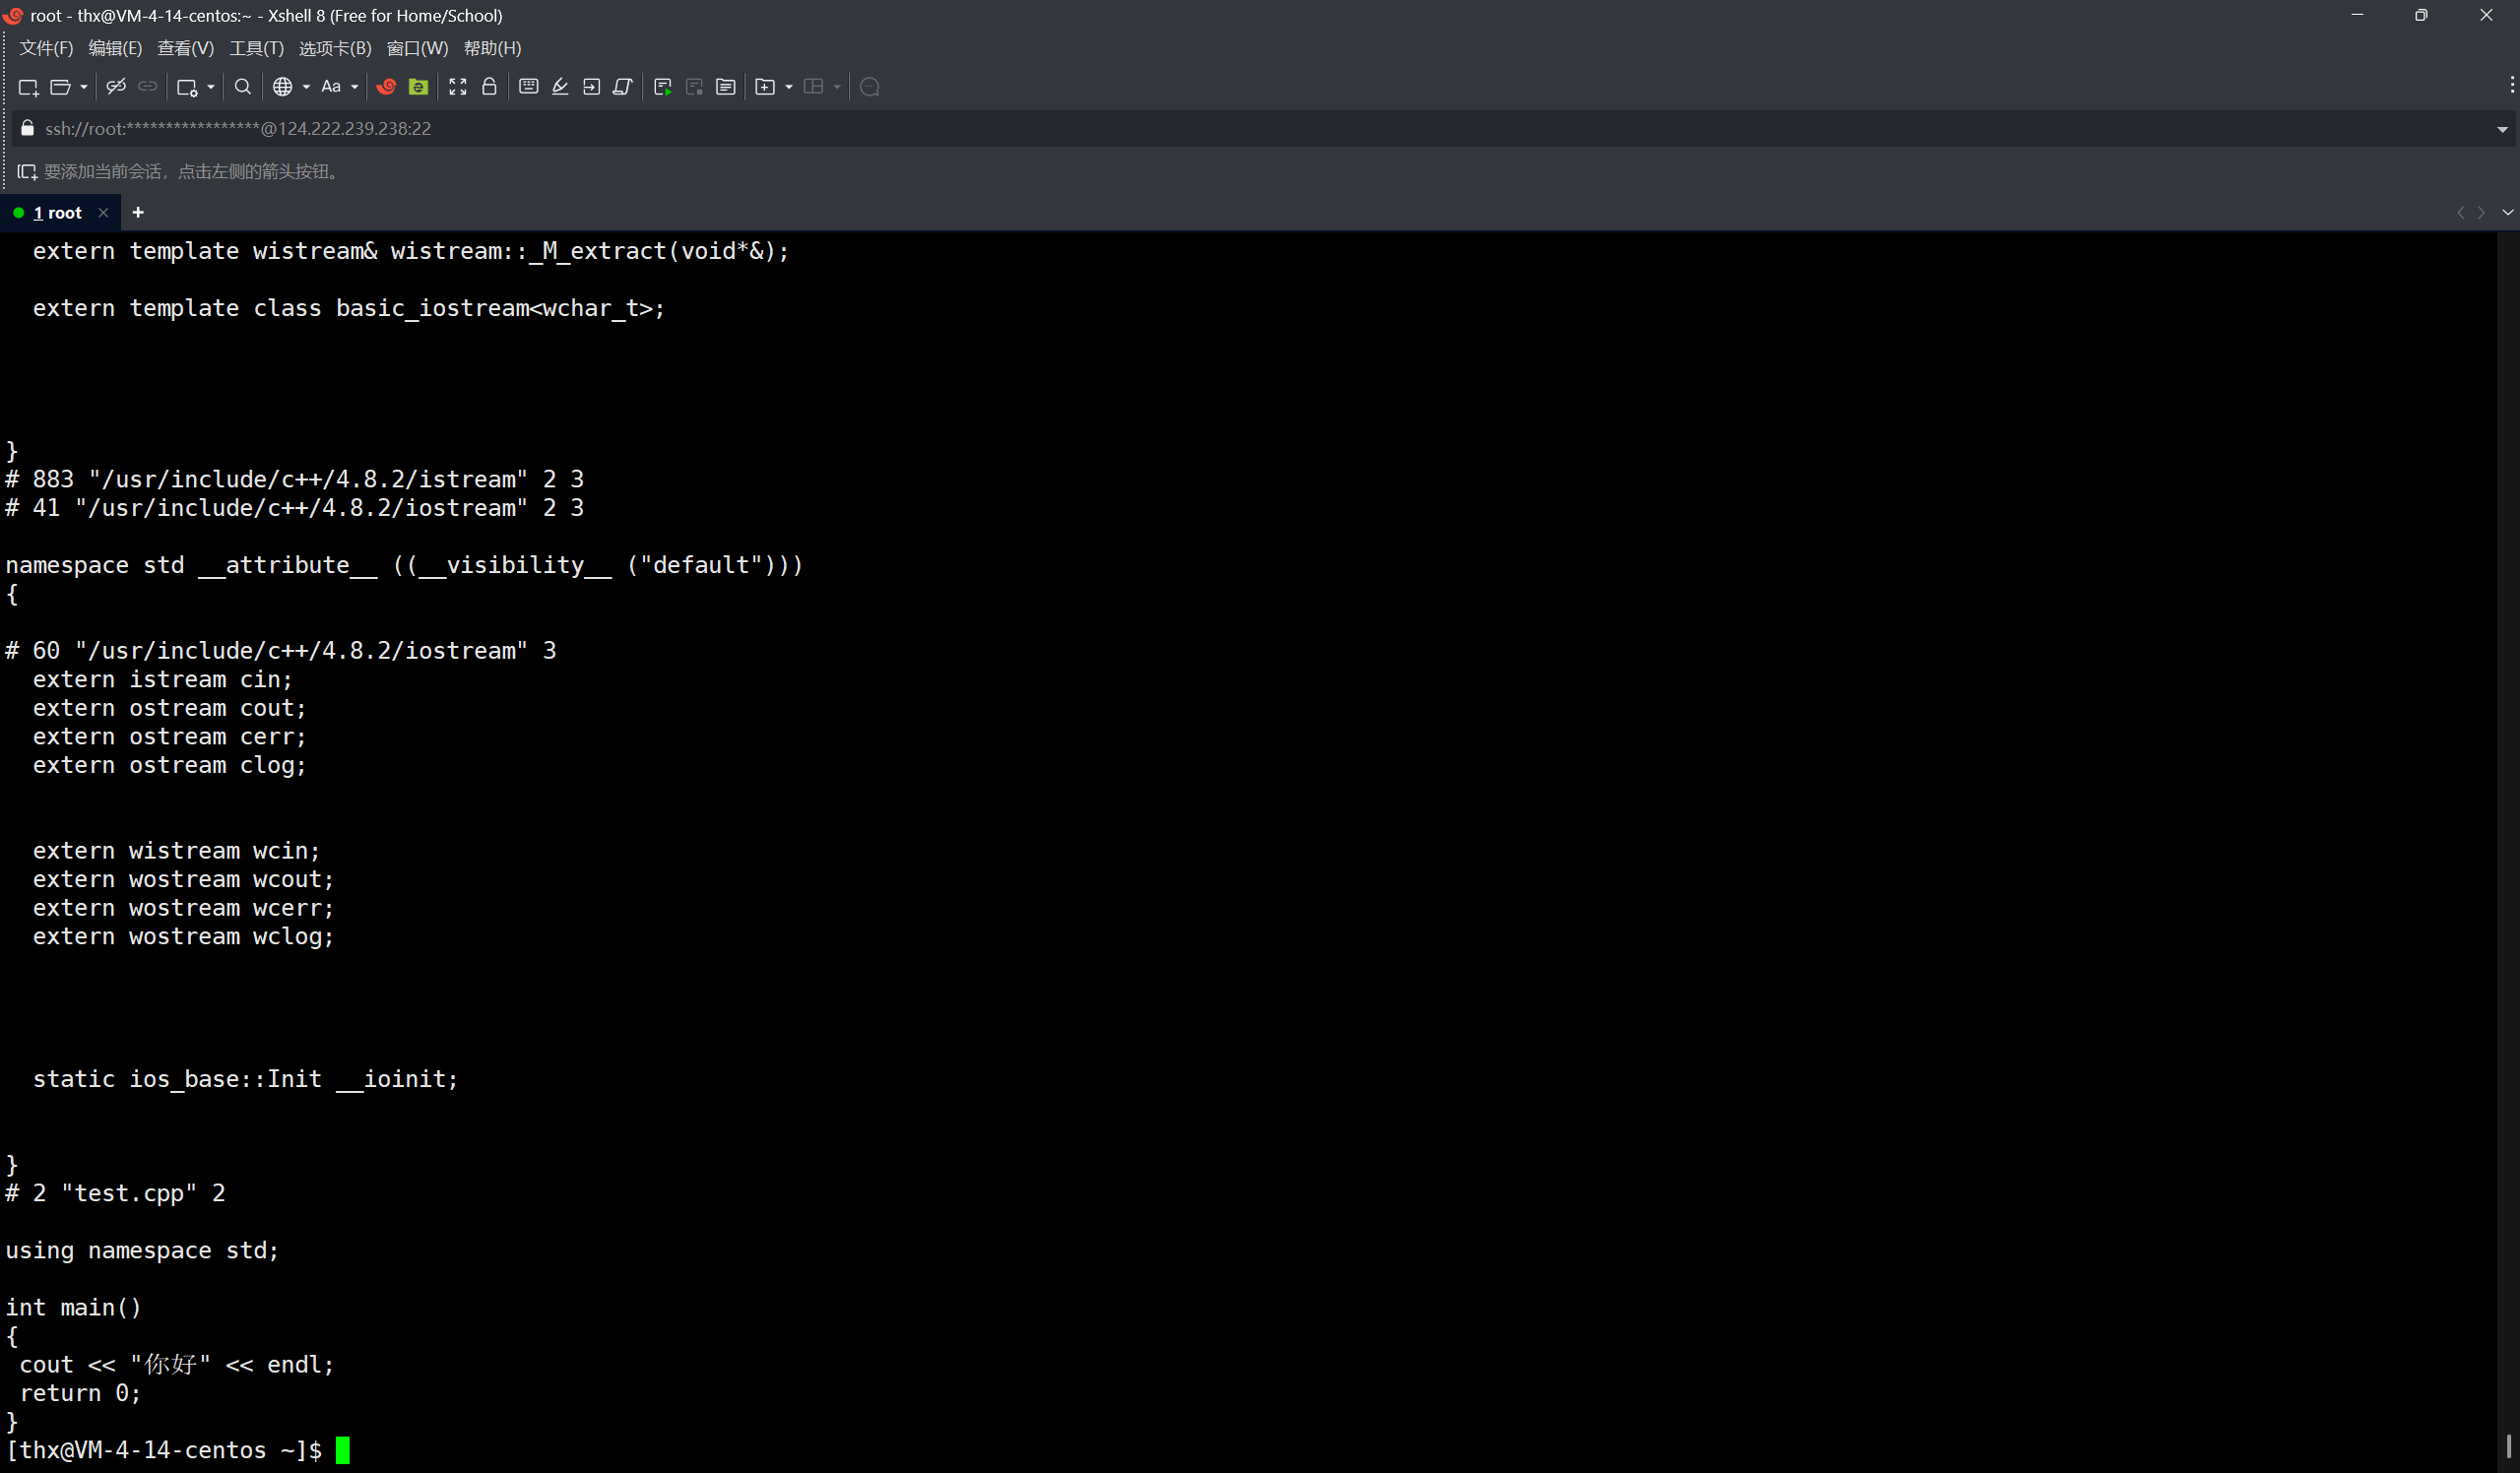Close the root tab with X
Image resolution: width=2520 pixels, height=1473 pixels.
103,213
